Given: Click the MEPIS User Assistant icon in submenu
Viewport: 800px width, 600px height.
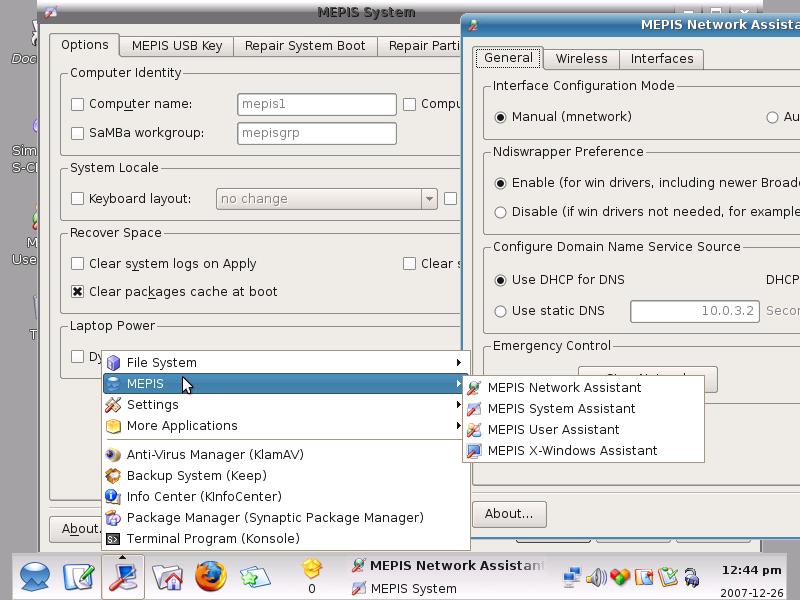Looking at the screenshot, I should pyautogui.click(x=474, y=430).
